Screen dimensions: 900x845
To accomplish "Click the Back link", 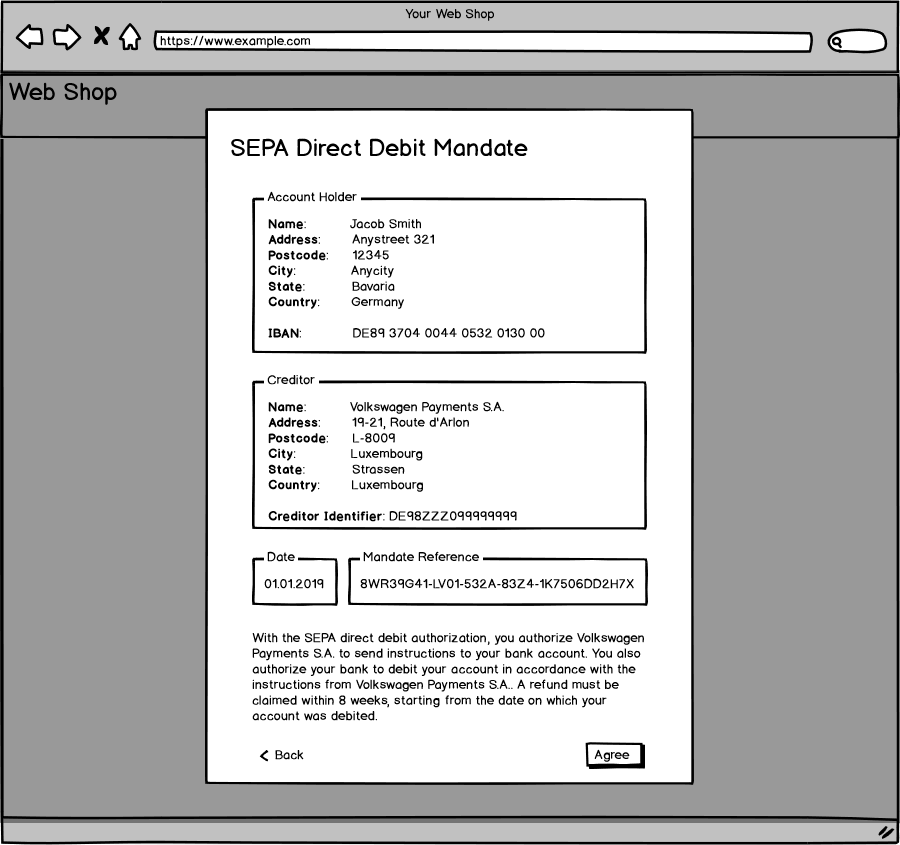I will pyautogui.click(x=281, y=755).
